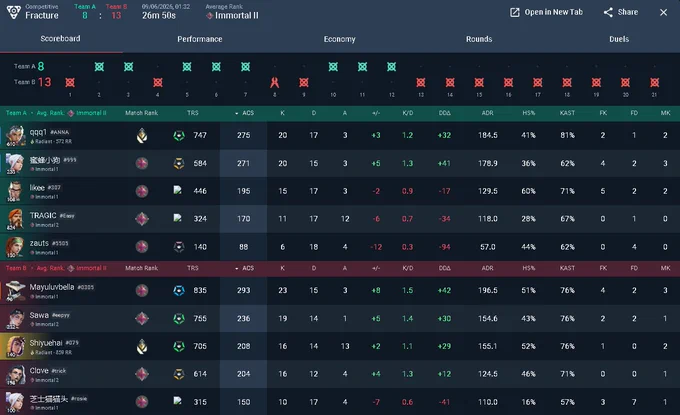Click qqq1's Radiant match rank icon
Screen dimensions: 680x415
pyautogui.click(x=142, y=135)
